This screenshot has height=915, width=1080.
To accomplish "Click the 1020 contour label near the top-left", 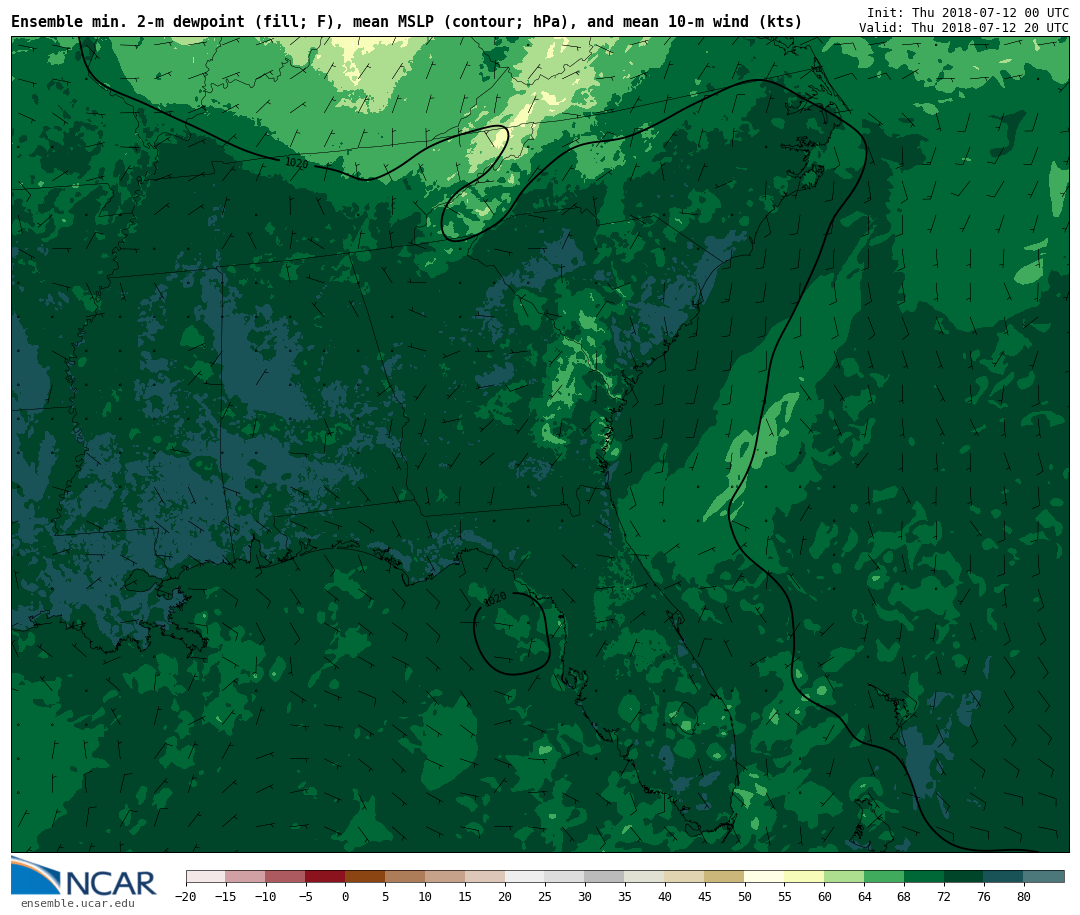I will coord(296,163).
